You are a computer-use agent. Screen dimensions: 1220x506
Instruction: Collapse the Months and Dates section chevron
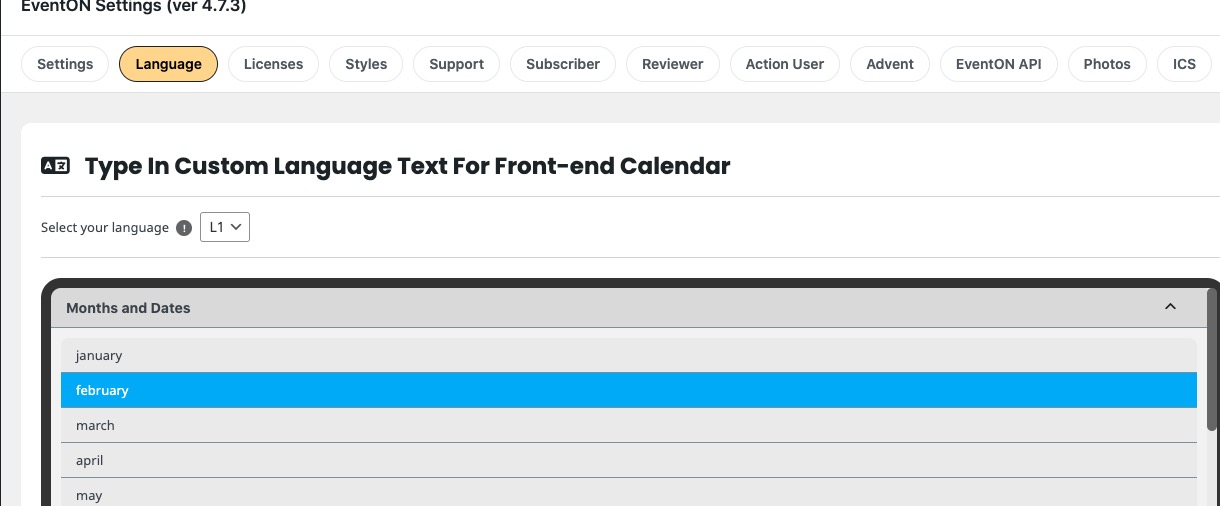(x=1171, y=307)
